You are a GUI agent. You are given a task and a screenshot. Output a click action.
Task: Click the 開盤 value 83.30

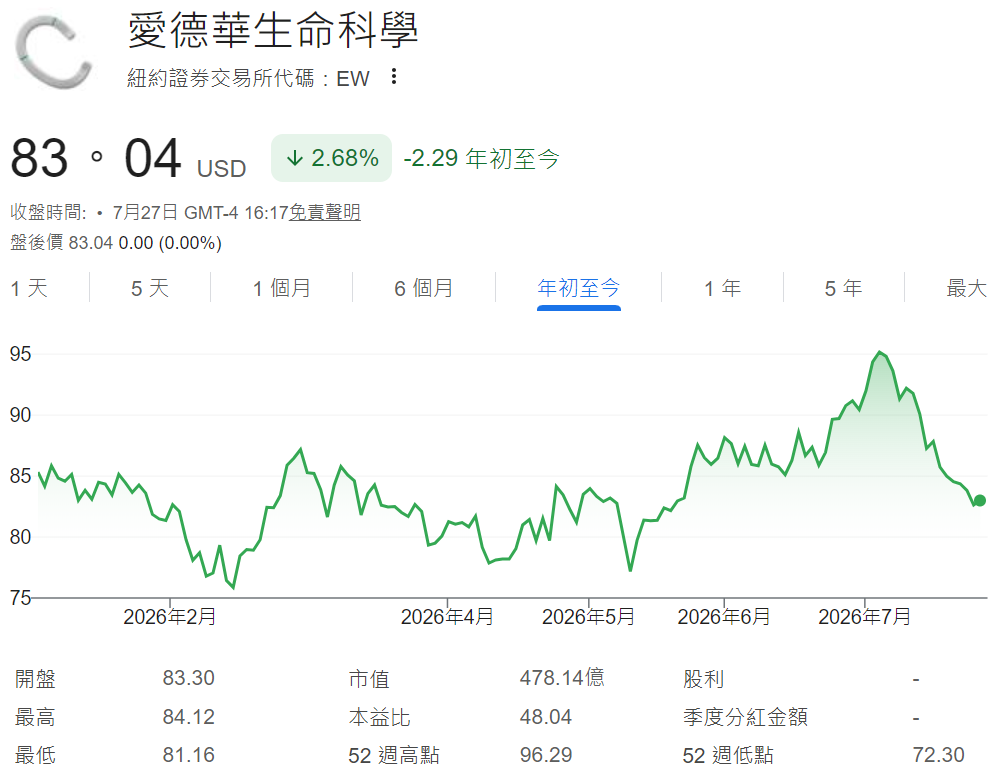pyautogui.click(x=188, y=678)
